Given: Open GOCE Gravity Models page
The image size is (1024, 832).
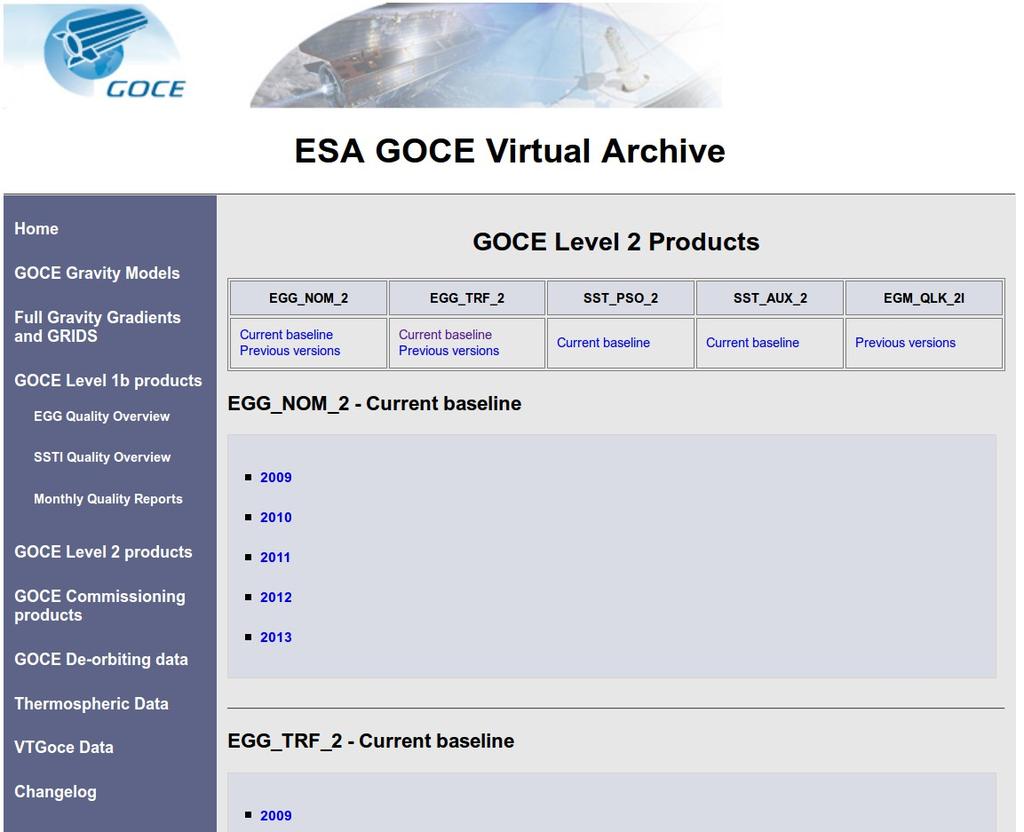Looking at the screenshot, I should coord(97,273).
